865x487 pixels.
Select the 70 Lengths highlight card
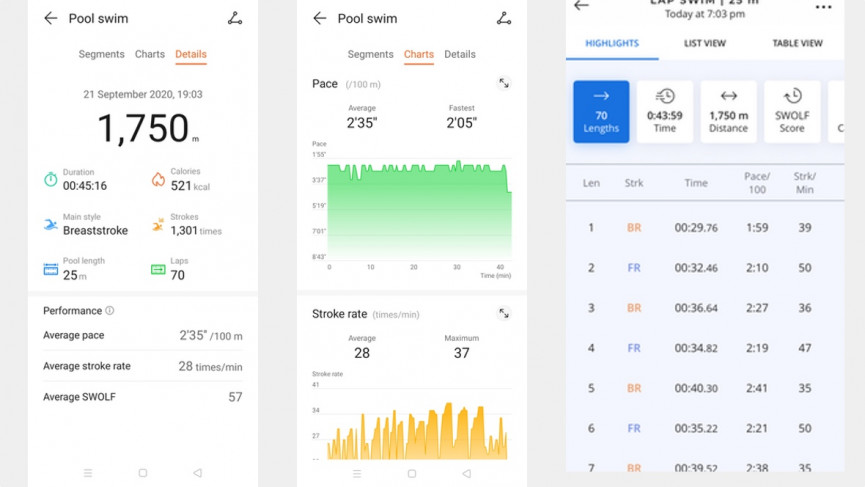coord(601,111)
